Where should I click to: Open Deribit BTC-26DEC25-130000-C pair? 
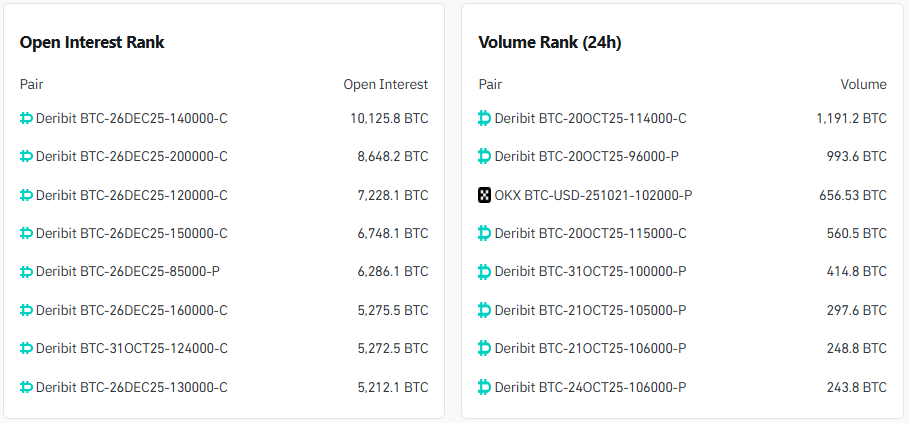(131, 387)
